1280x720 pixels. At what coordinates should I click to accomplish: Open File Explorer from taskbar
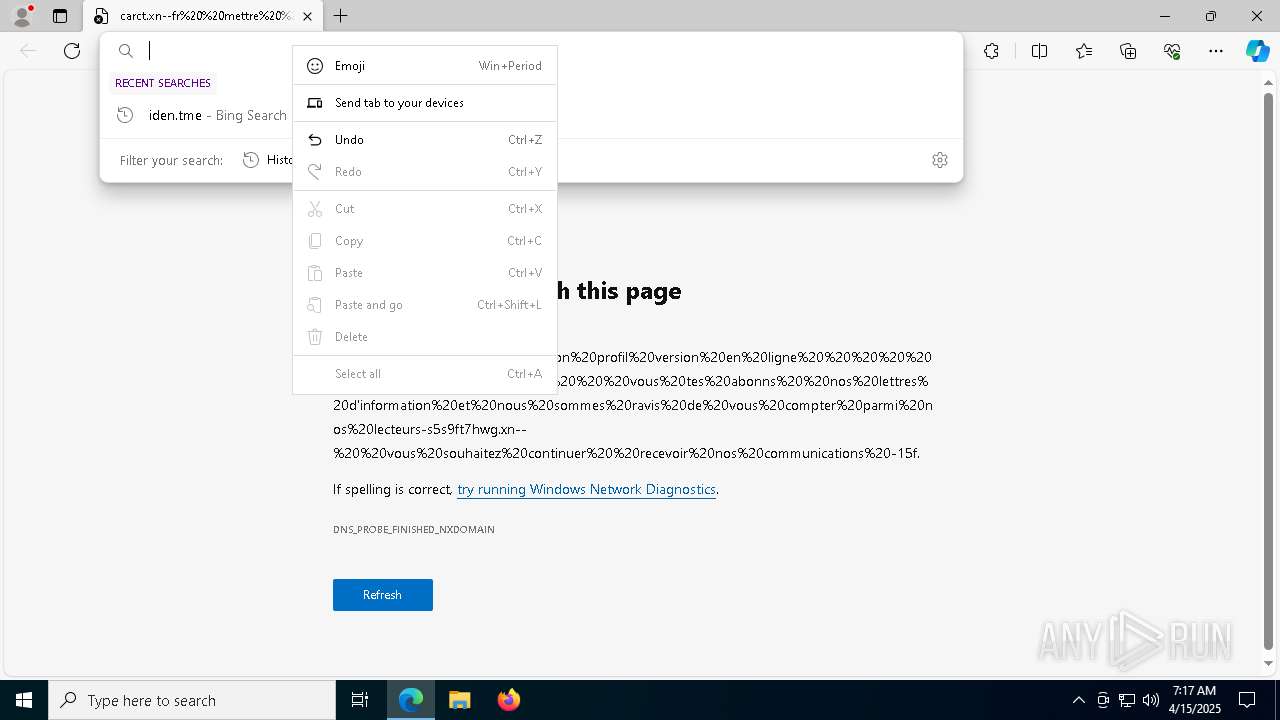click(x=459, y=700)
